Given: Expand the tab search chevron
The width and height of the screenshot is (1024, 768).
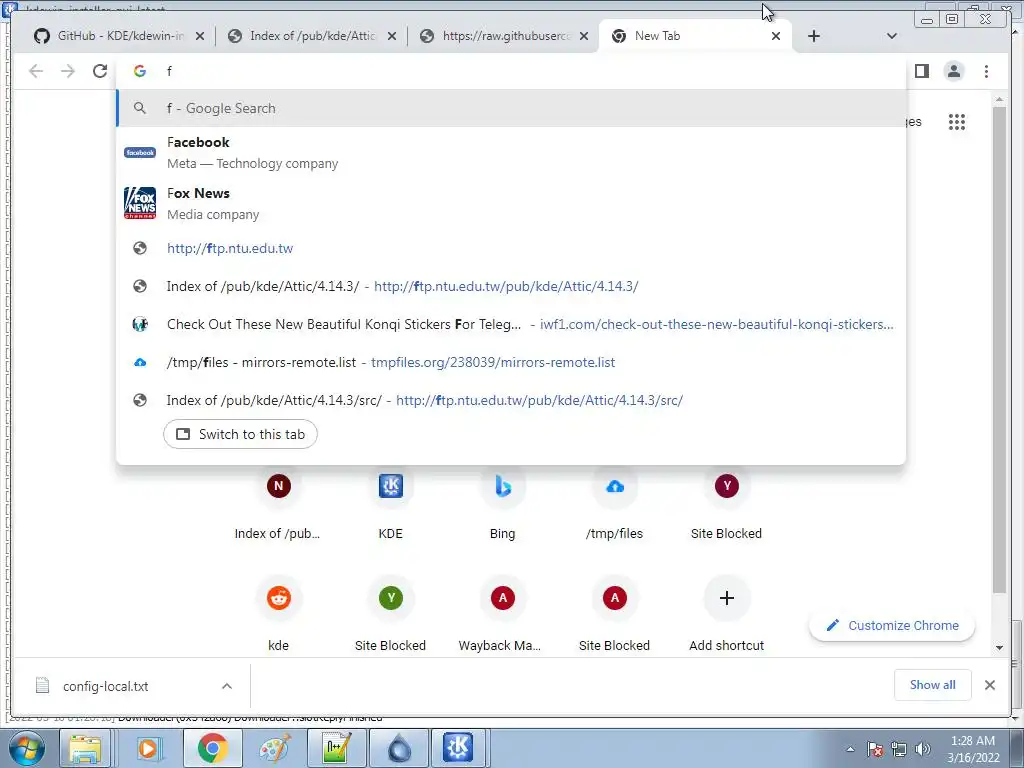Looking at the screenshot, I should 891,36.
